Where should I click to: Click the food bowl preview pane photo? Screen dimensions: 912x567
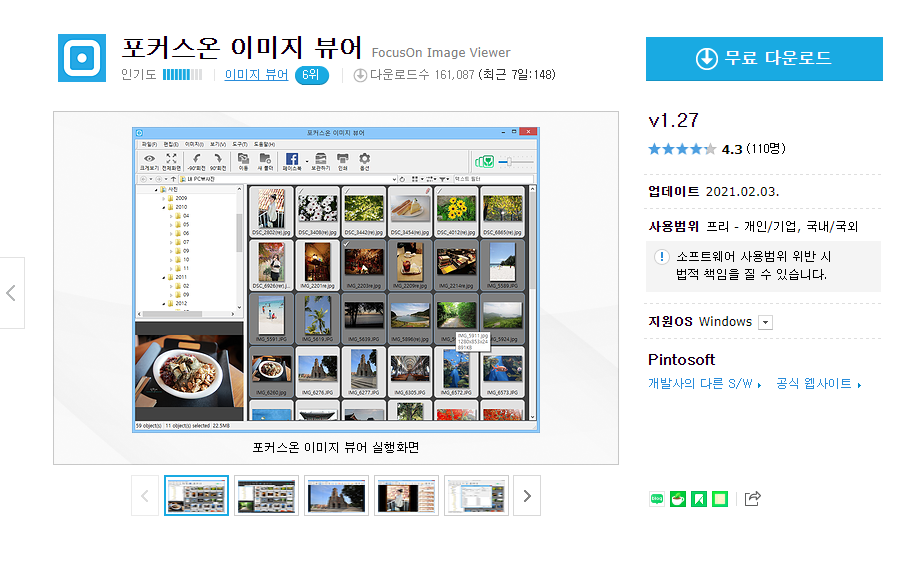pyautogui.click(x=189, y=373)
